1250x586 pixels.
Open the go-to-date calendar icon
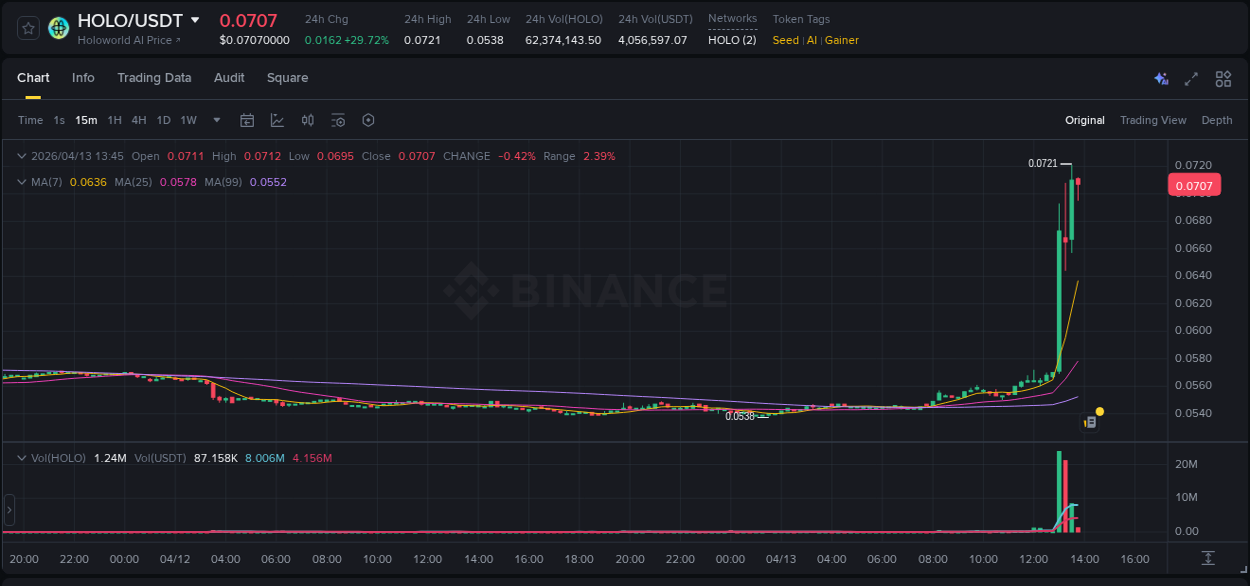click(247, 120)
